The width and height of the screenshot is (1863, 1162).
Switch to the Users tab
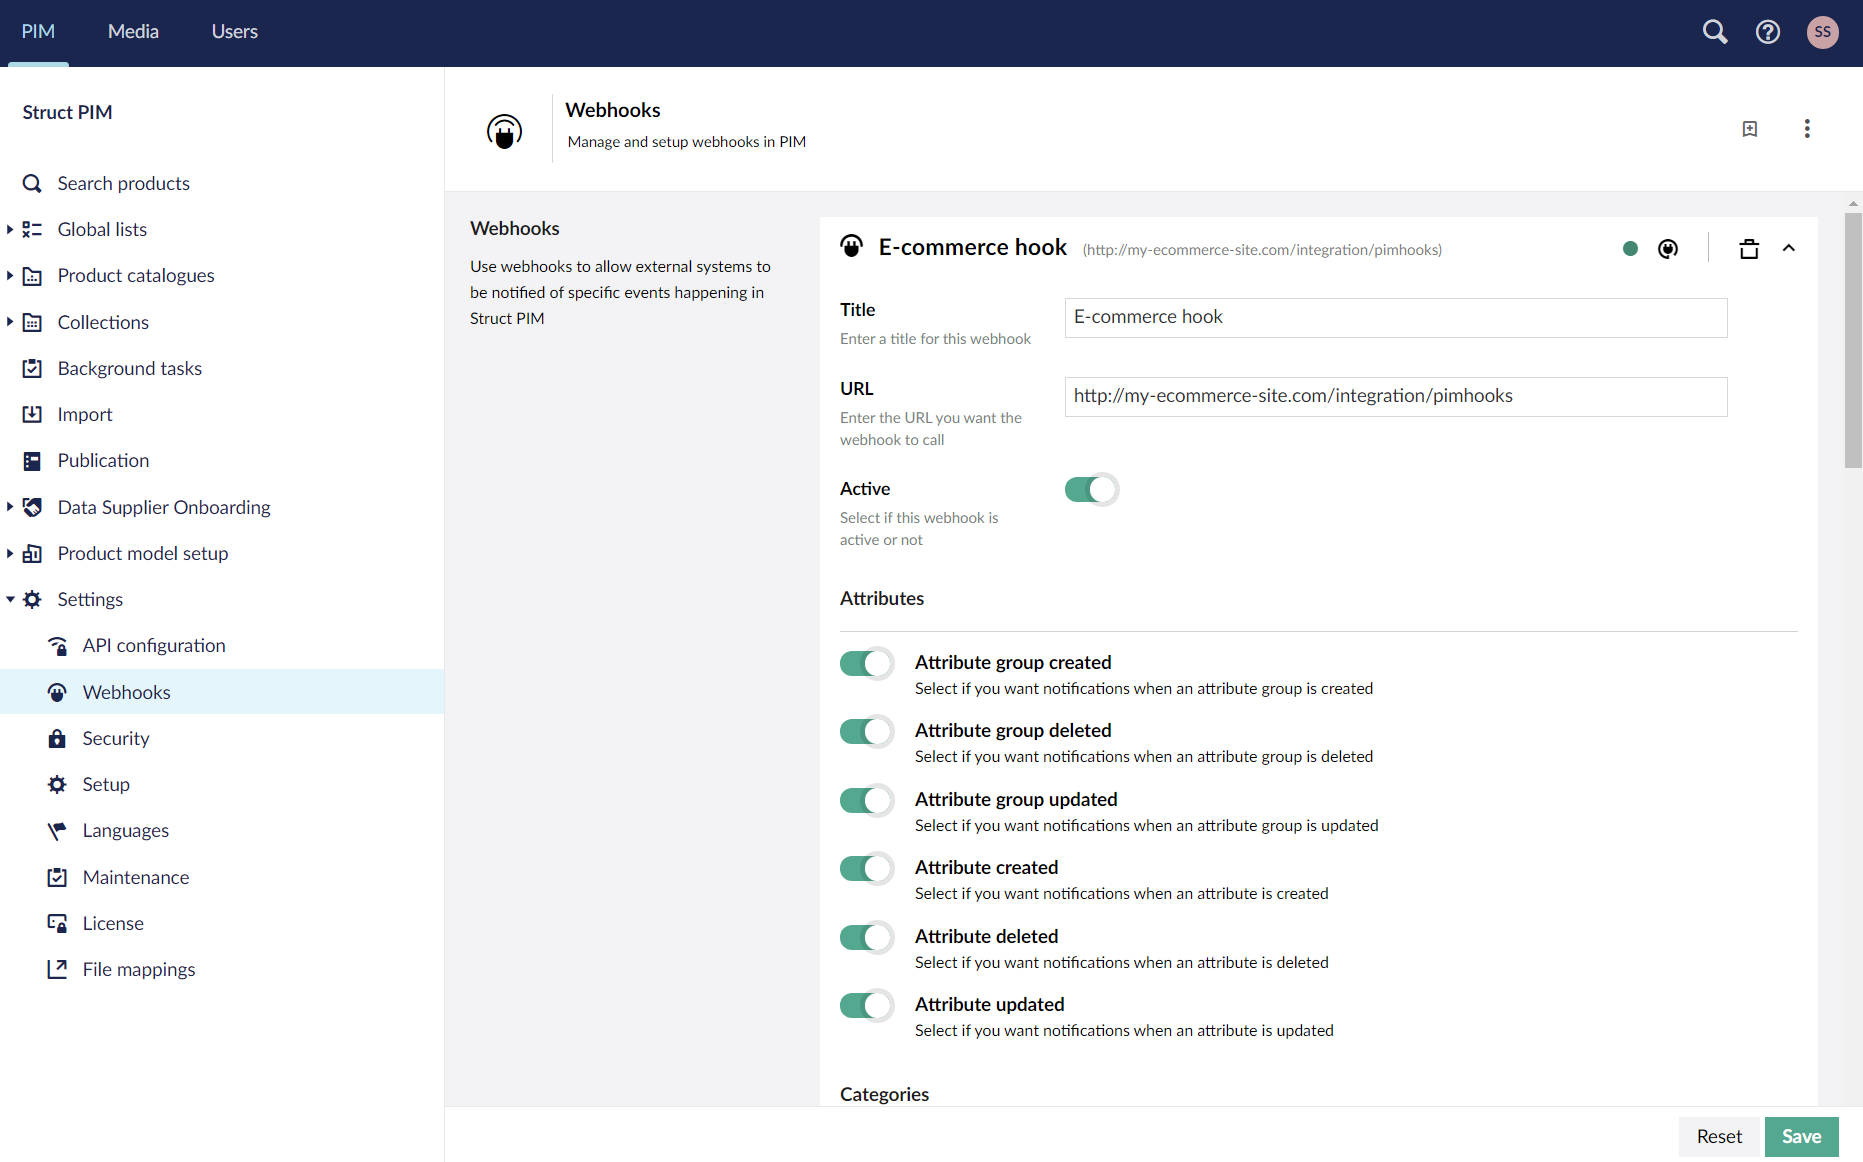click(x=235, y=32)
